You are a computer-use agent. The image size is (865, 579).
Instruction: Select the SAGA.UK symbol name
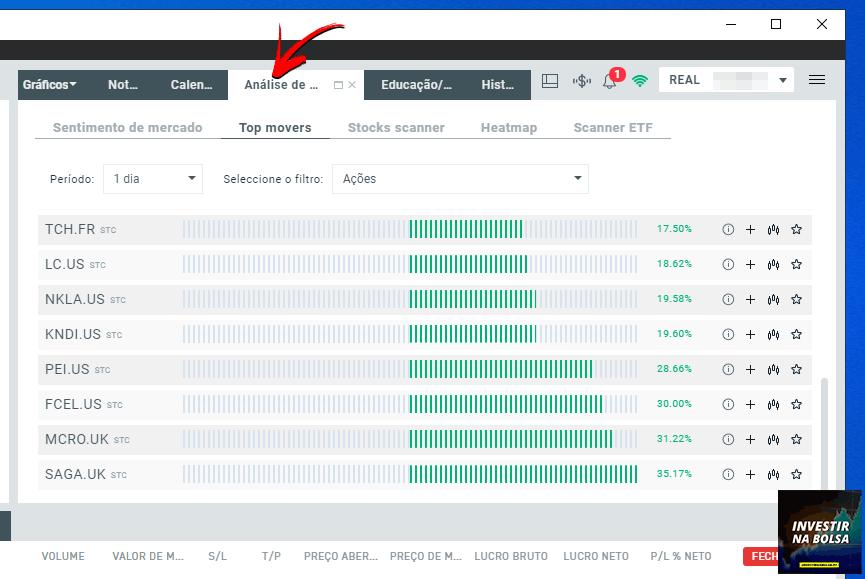point(75,474)
